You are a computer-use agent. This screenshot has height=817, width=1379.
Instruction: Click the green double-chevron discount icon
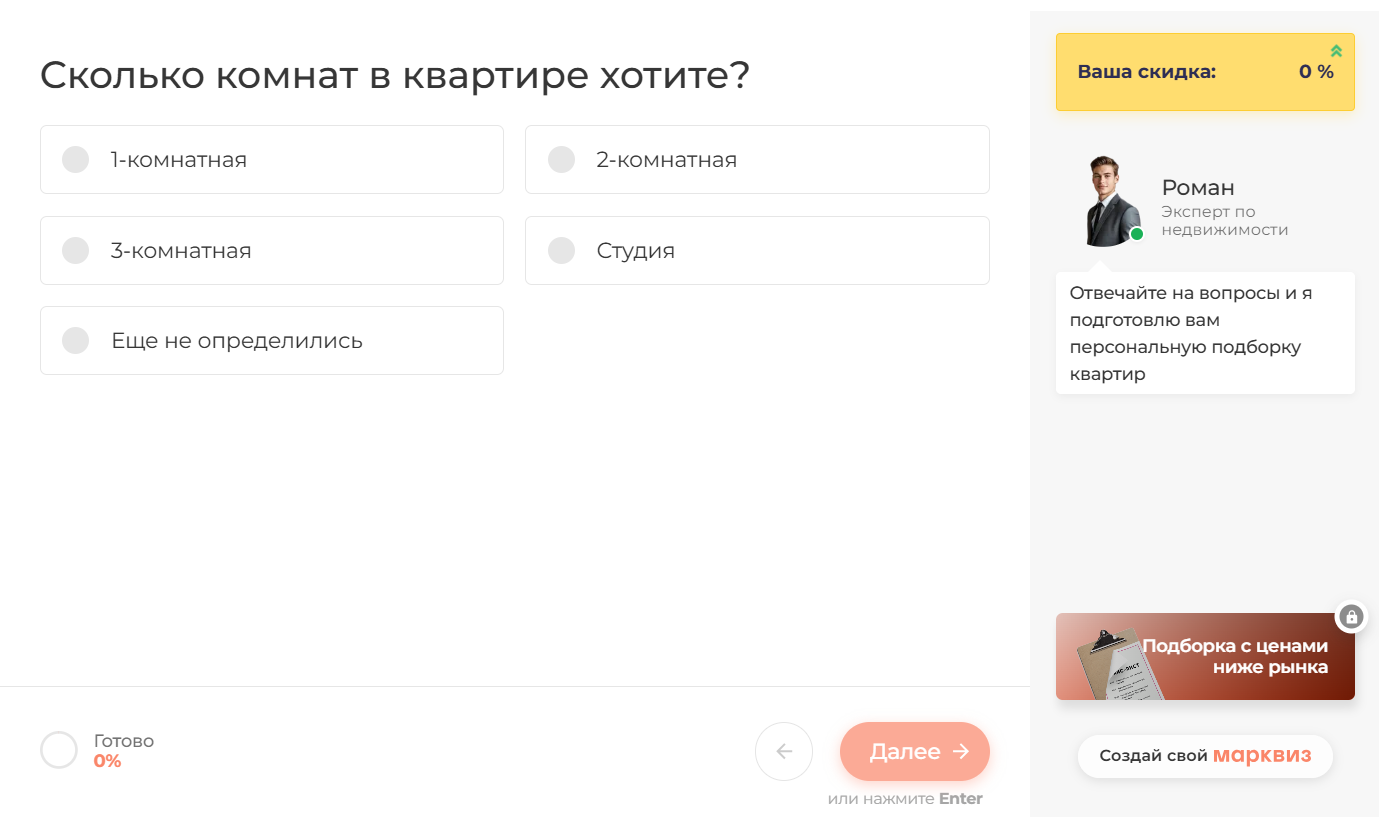(x=1336, y=51)
